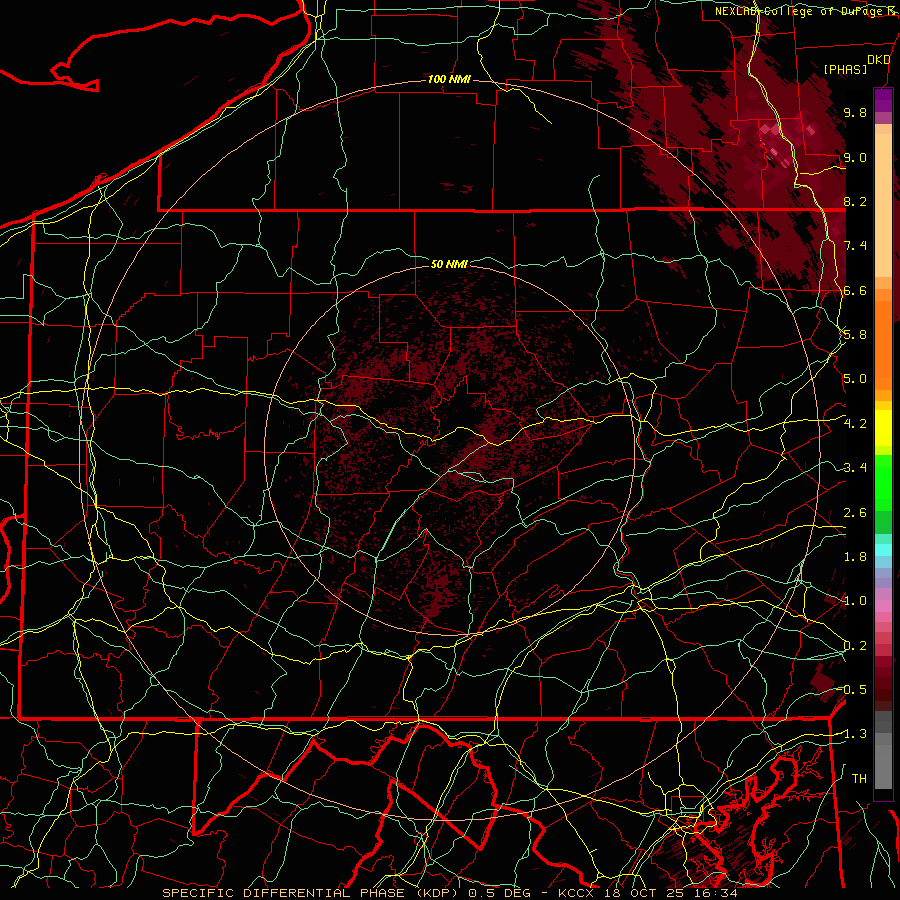This screenshot has height=900, width=900.
Task: Click the 4.2 legend scale value
Action: [x=855, y=424]
